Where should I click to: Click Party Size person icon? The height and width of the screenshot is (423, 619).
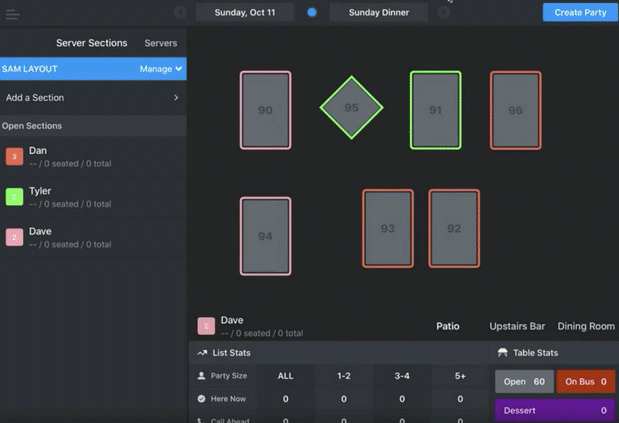201,375
